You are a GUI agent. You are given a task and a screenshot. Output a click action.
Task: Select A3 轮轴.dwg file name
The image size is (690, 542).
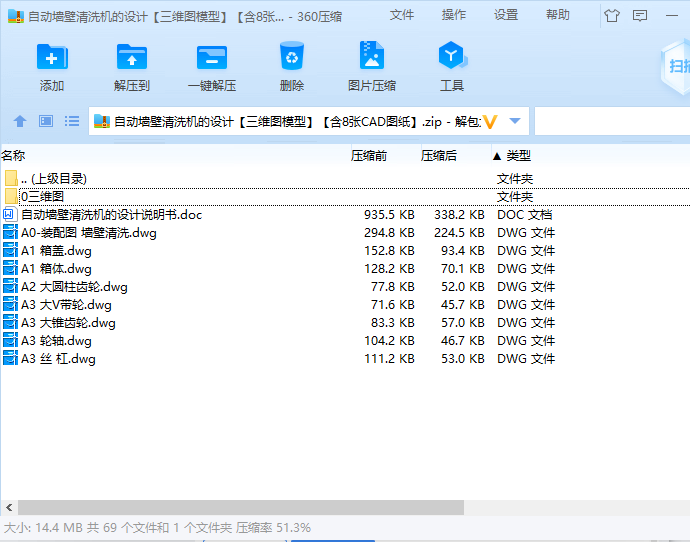pyautogui.click(x=56, y=341)
